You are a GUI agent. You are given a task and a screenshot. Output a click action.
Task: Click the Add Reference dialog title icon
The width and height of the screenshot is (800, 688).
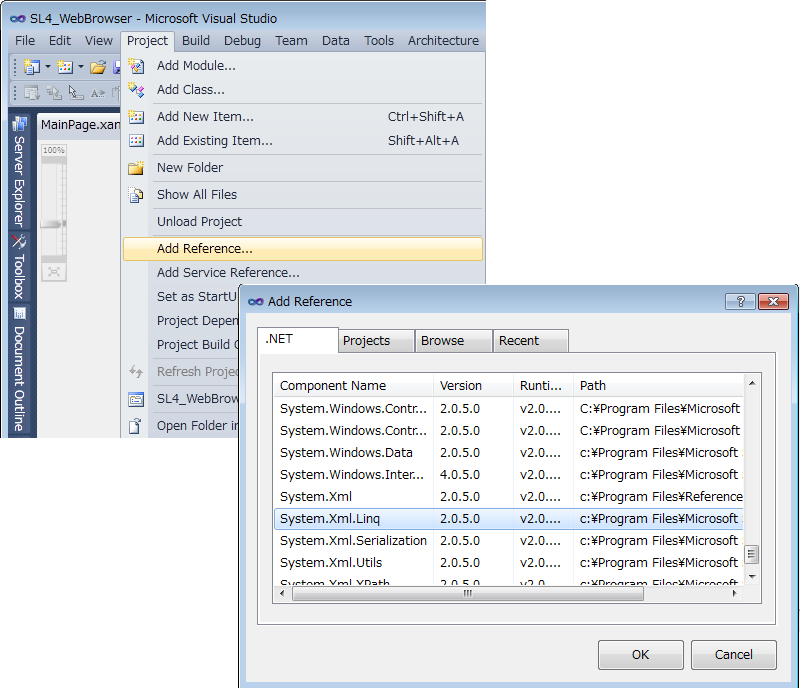click(x=256, y=302)
